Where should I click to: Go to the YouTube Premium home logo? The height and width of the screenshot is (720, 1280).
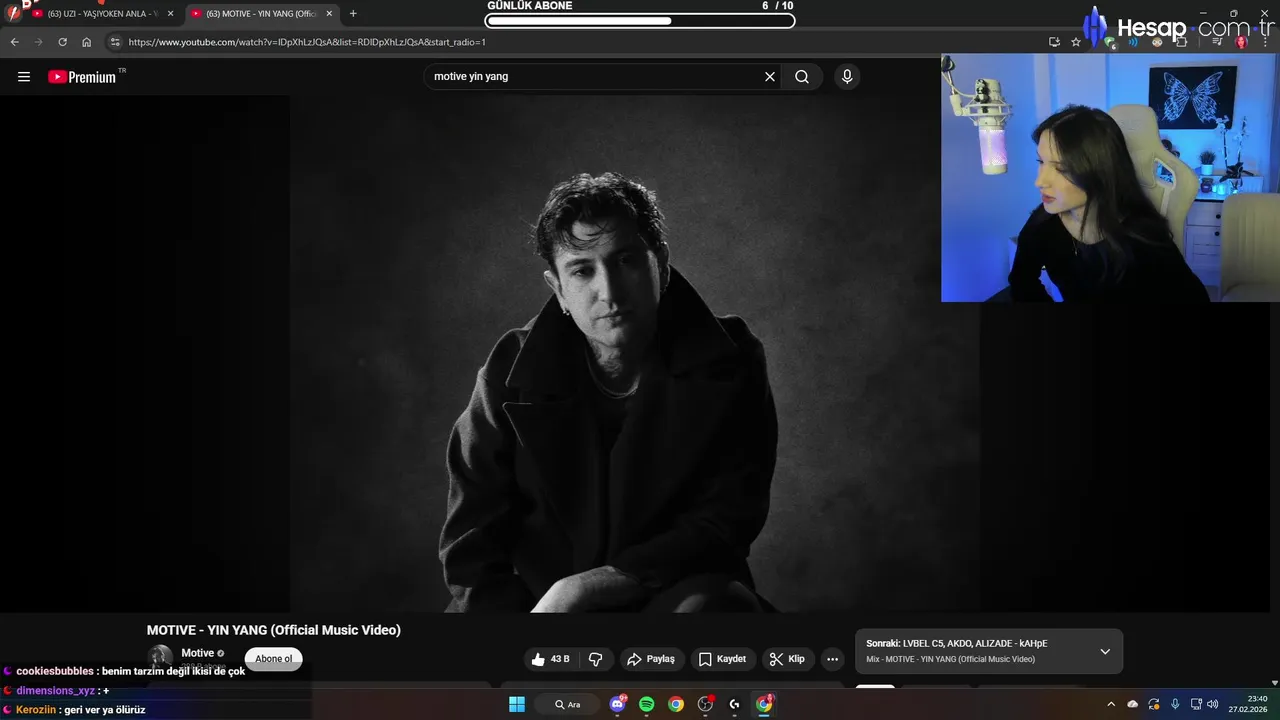point(84,77)
